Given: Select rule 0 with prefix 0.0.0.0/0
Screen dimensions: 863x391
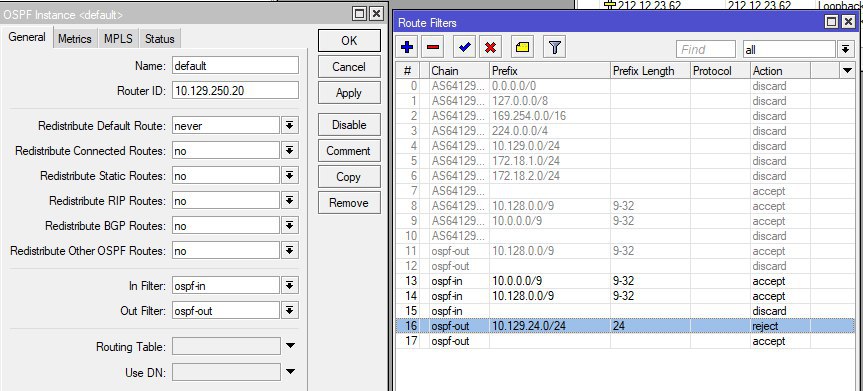Looking at the screenshot, I should pos(625,86).
